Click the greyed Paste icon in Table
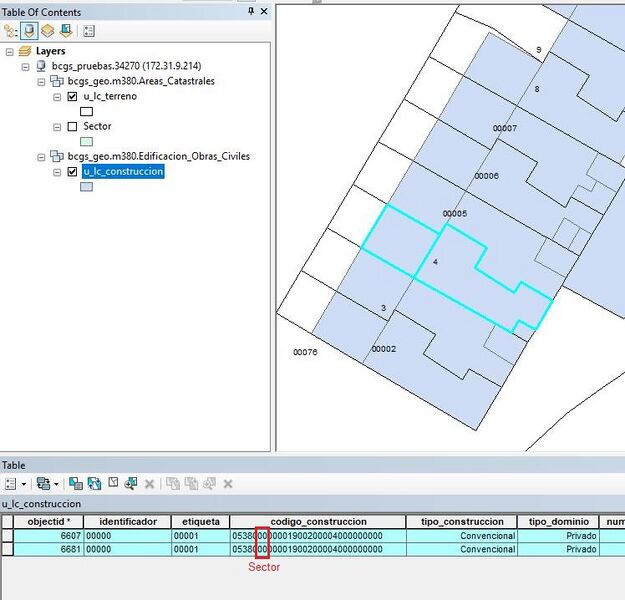This screenshot has width=625, height=600. click(x=192, y=484)
